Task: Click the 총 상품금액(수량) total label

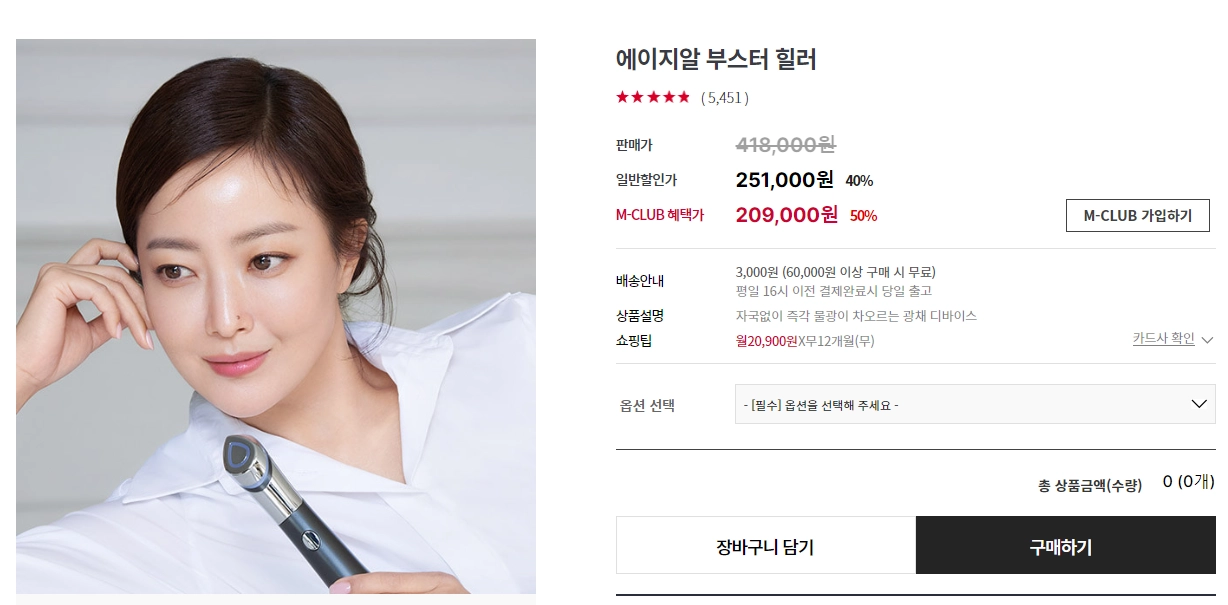Action: pos(1090,486)
